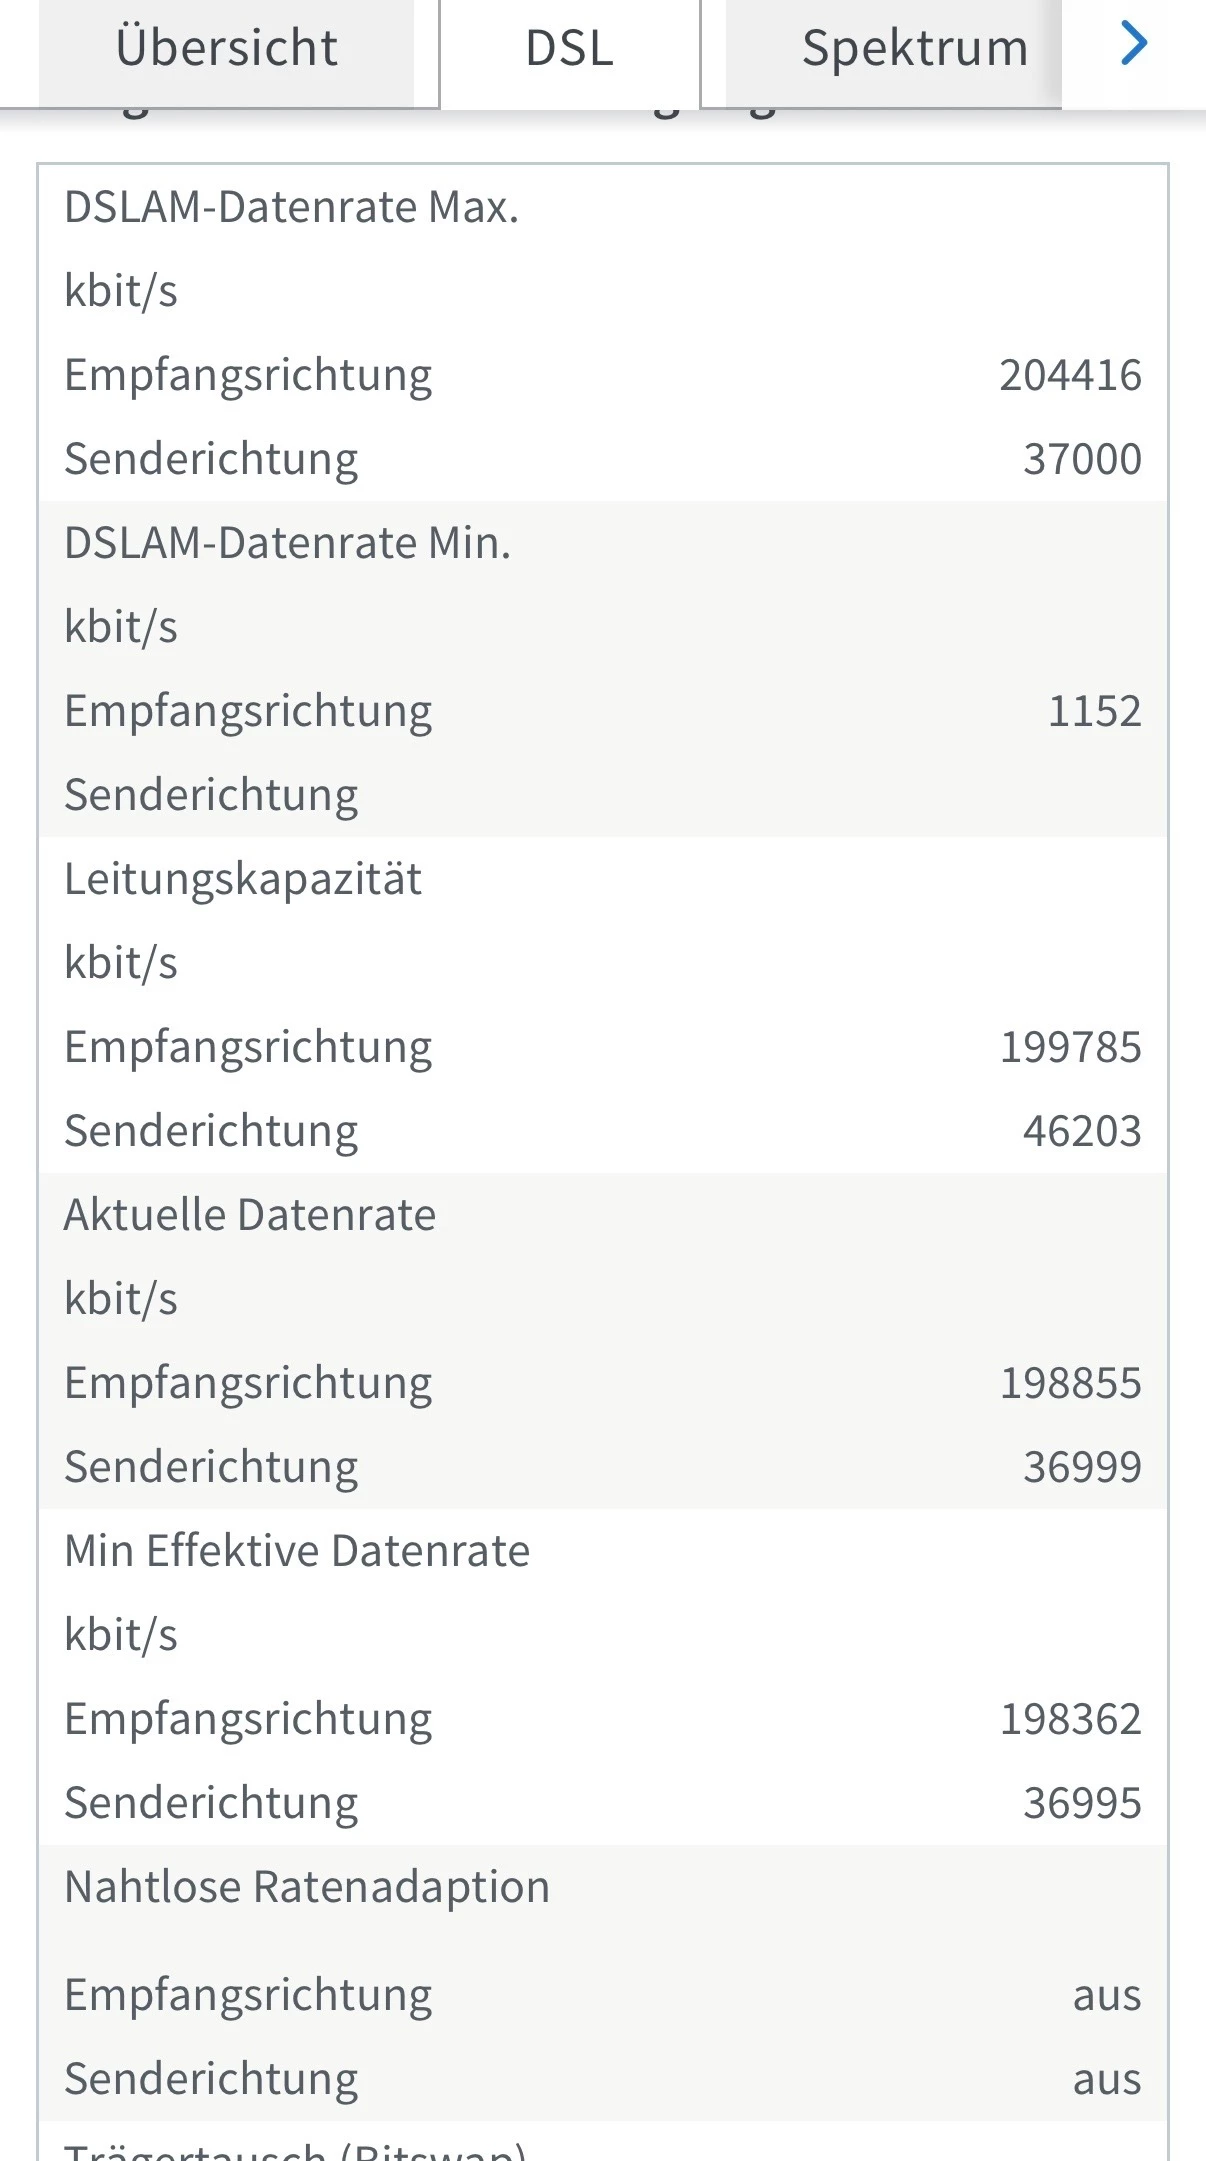Select the DSL tab
Screen dimensions: 1206x2161
click(569, 49)
